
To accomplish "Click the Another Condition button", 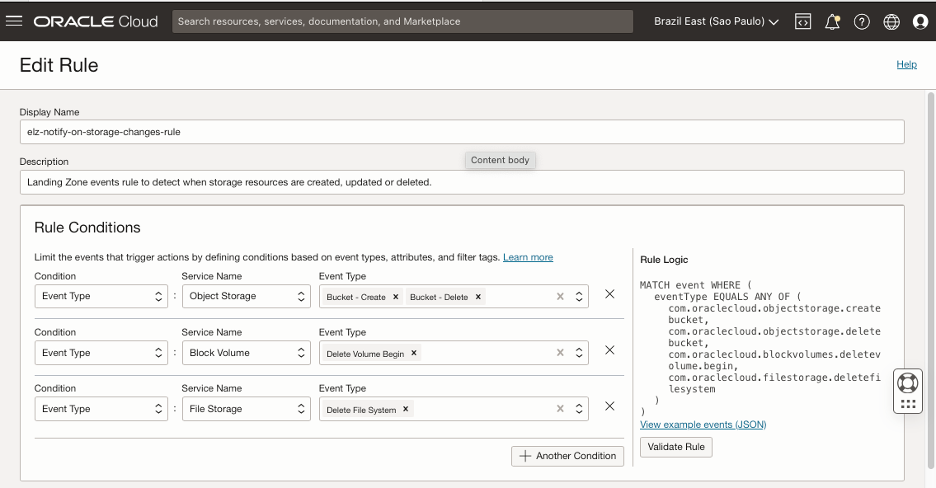I will [x=567, y=456].
